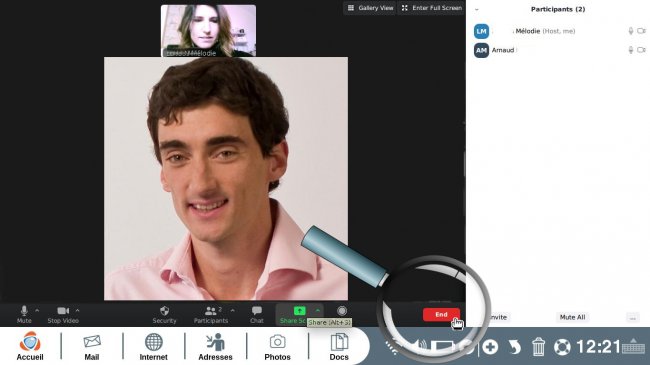Click the red End meeting button
Image resolution: width=650 pixels, height=365 pixels.
tap(441, 314)
